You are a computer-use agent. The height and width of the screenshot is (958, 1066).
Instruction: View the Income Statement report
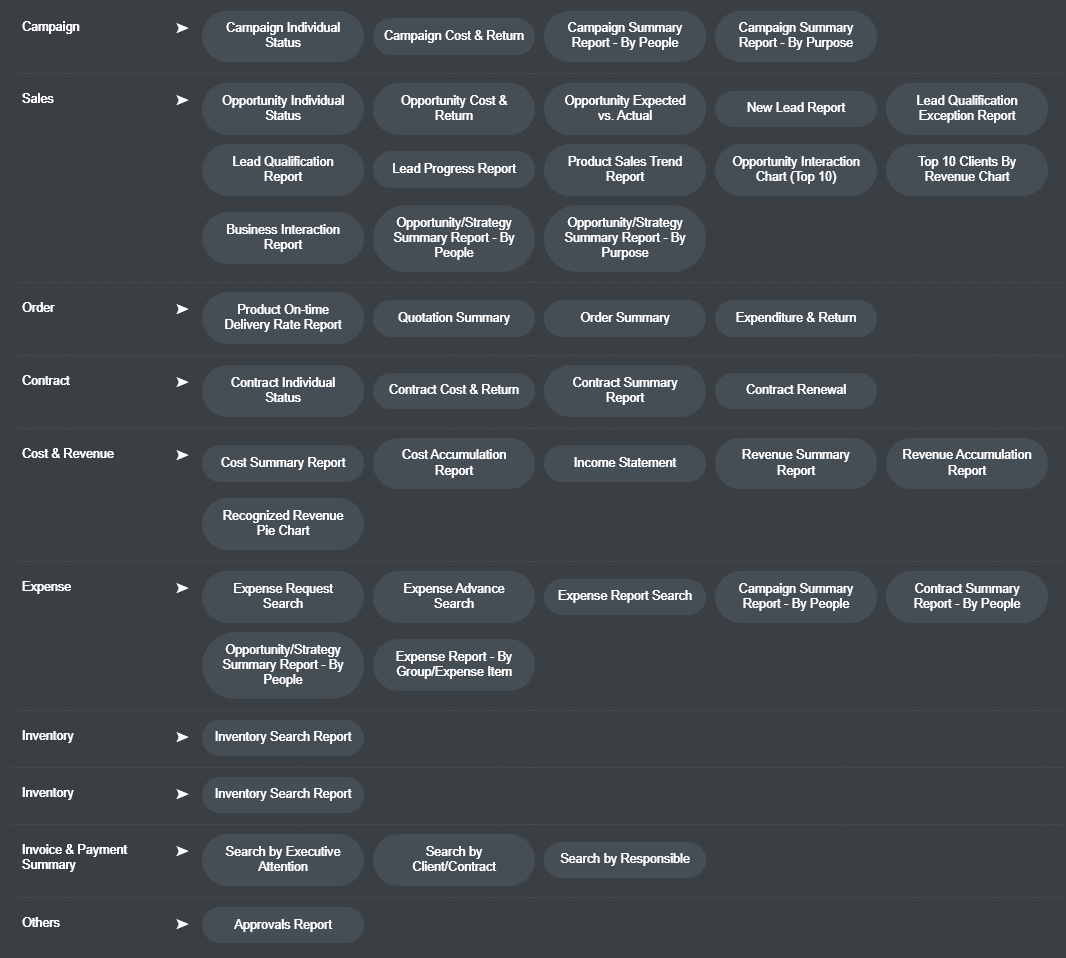(625, 463)
